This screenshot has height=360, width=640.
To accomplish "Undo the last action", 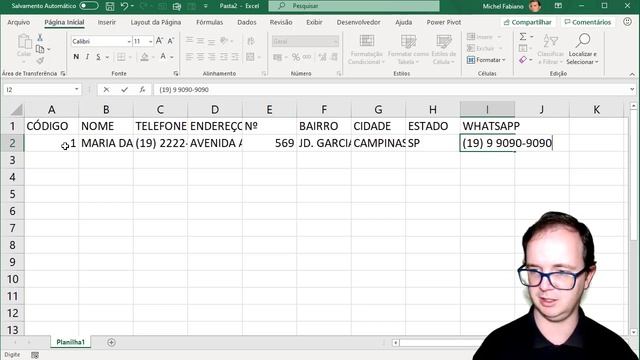I will coord(124,6).
